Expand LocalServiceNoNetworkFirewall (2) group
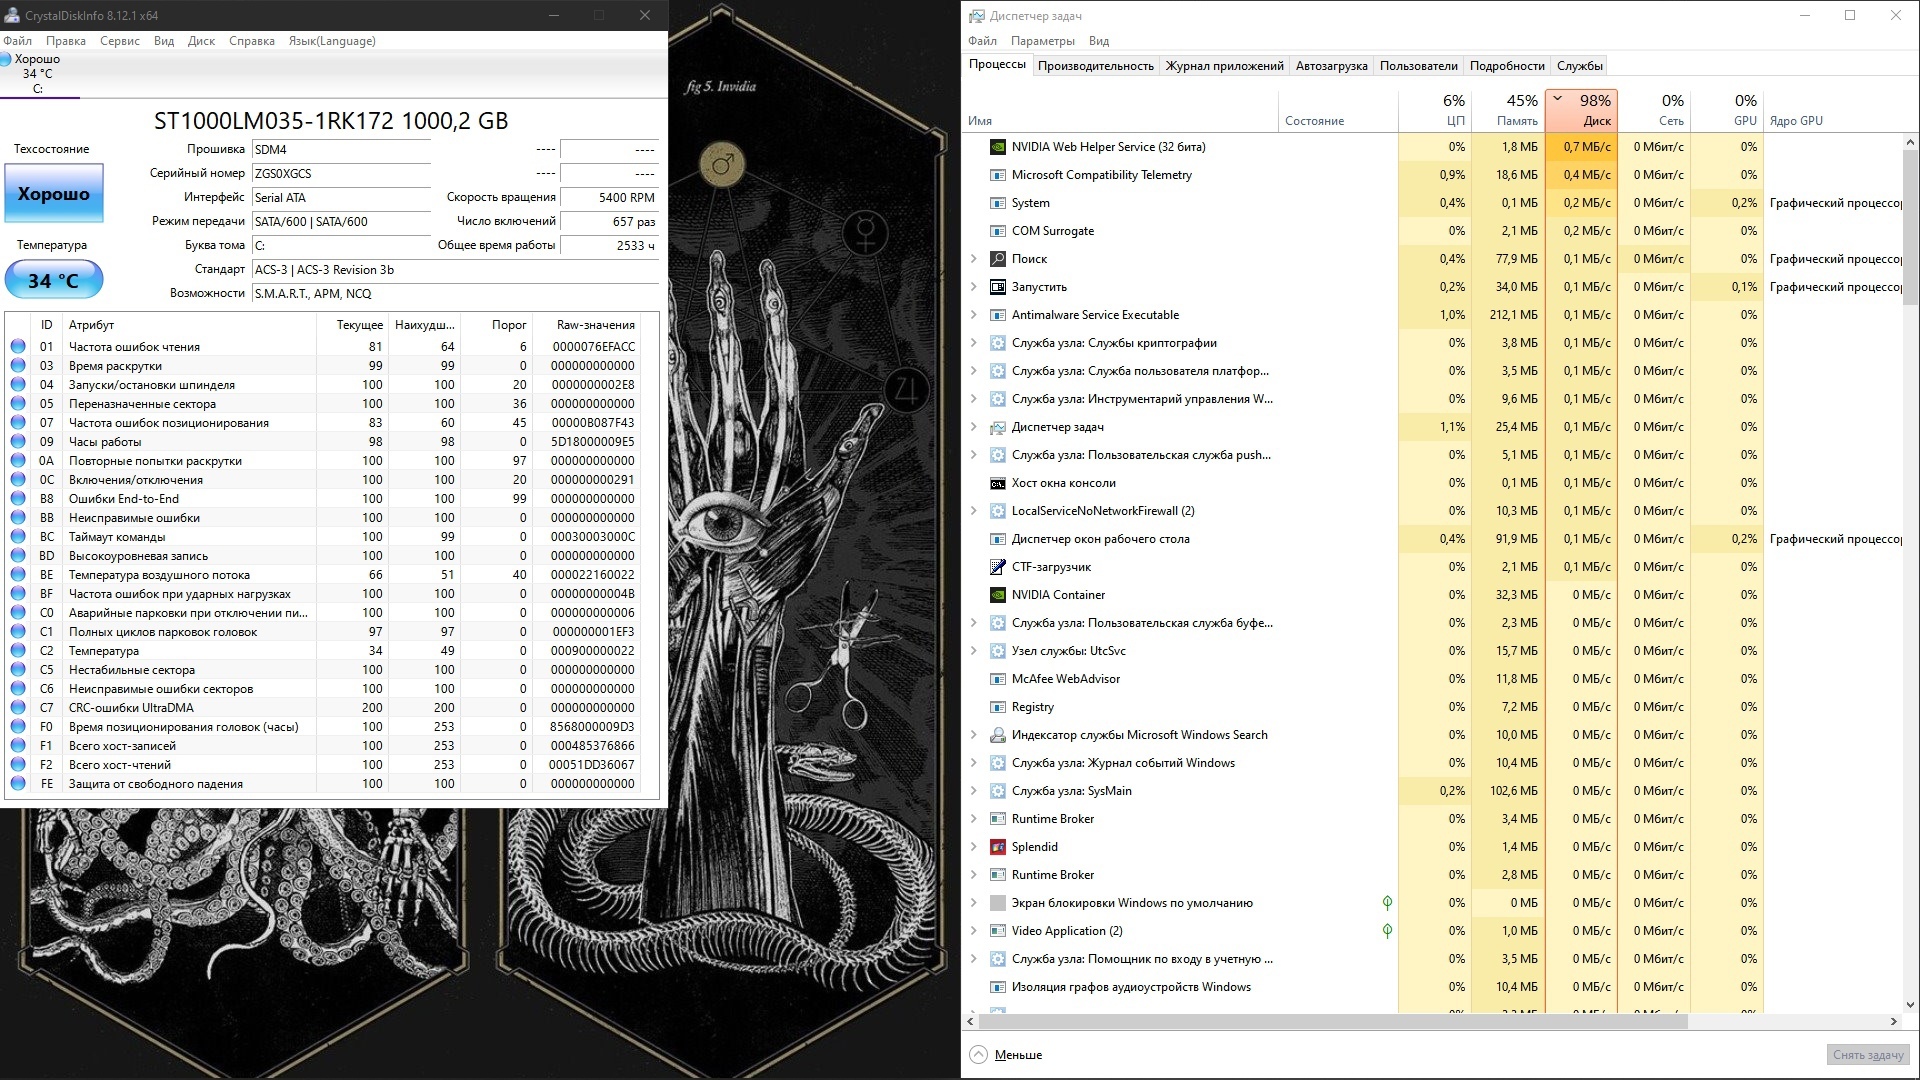The image size is (1920, 1080). 974,511
